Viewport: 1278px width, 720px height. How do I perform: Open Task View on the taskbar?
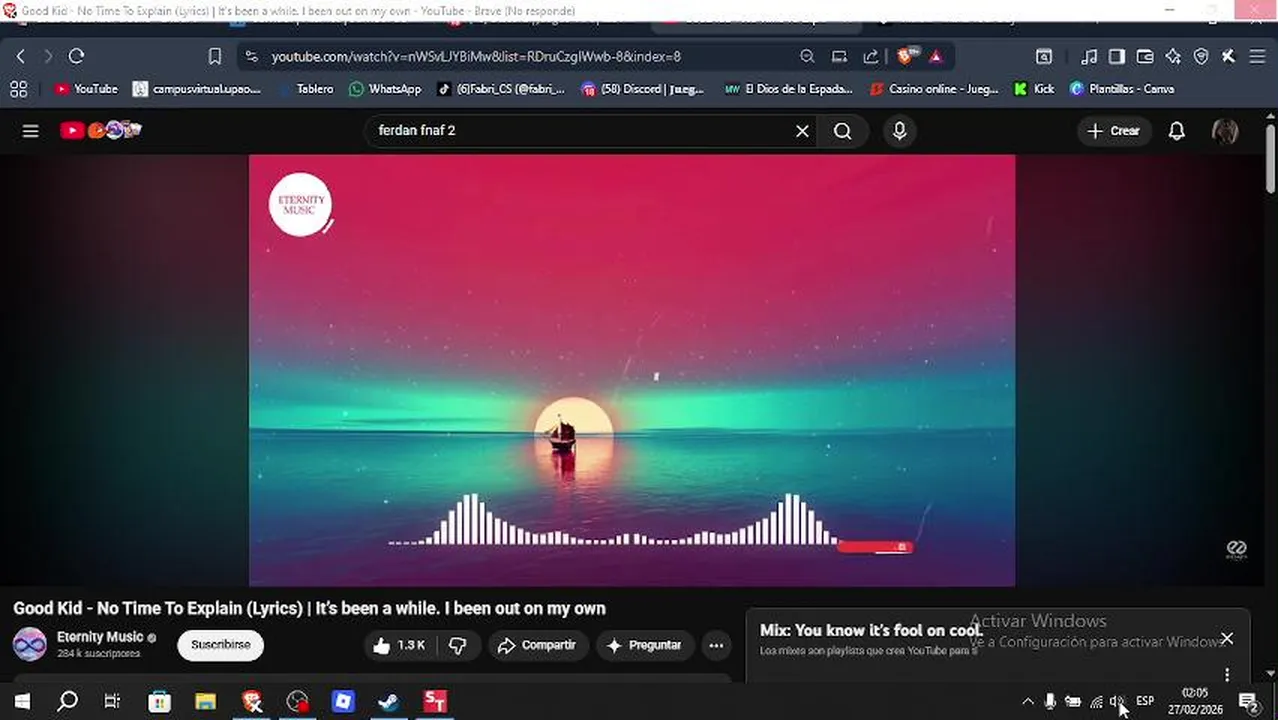point(112,702)
